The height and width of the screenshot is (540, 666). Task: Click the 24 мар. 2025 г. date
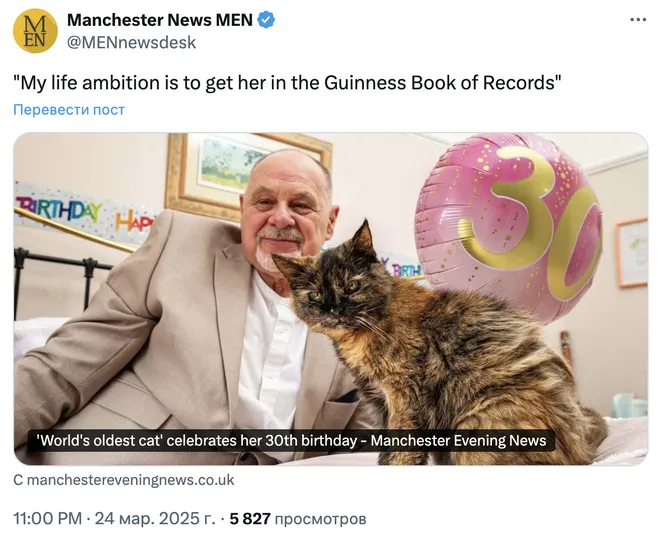tap(155, 519)
